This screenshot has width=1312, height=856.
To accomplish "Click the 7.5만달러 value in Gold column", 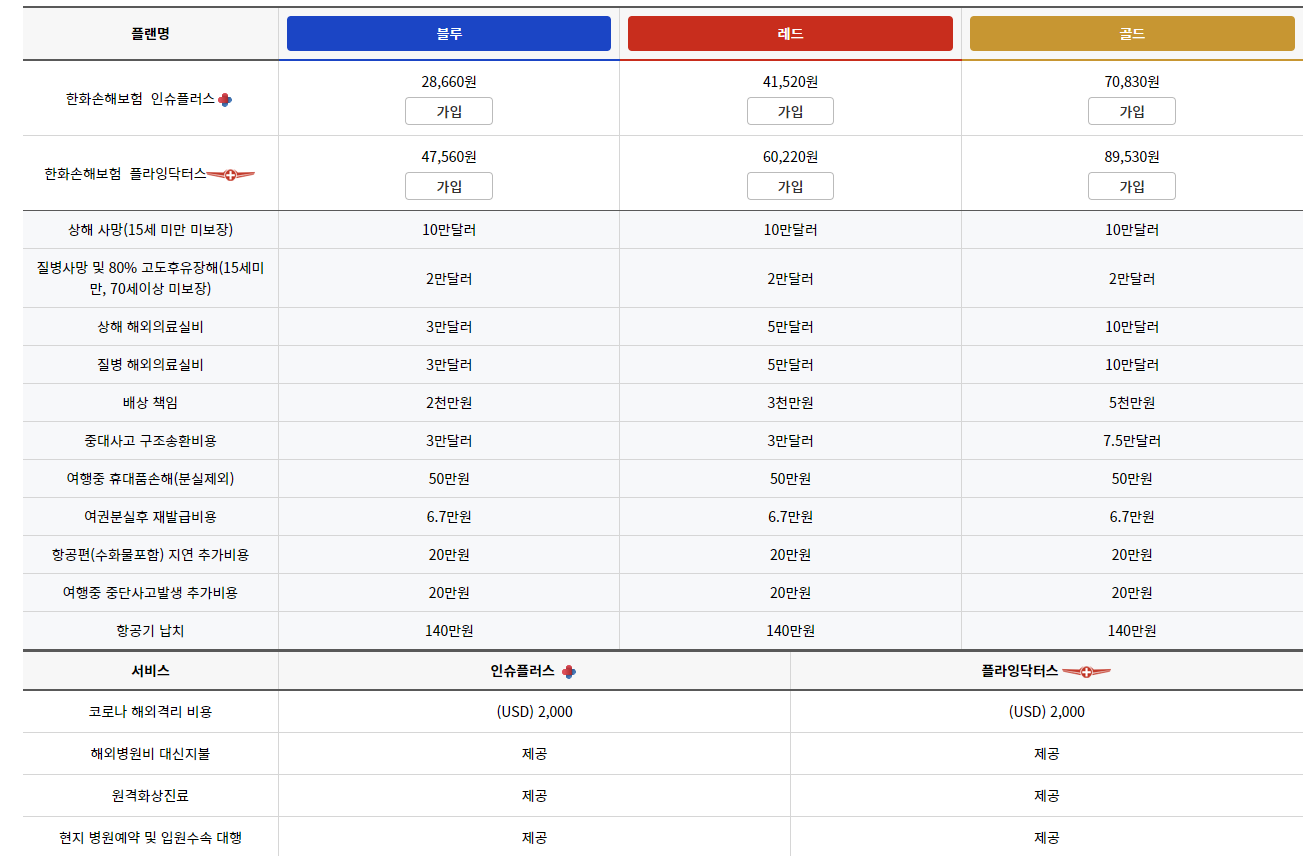I will point(1132,440).
